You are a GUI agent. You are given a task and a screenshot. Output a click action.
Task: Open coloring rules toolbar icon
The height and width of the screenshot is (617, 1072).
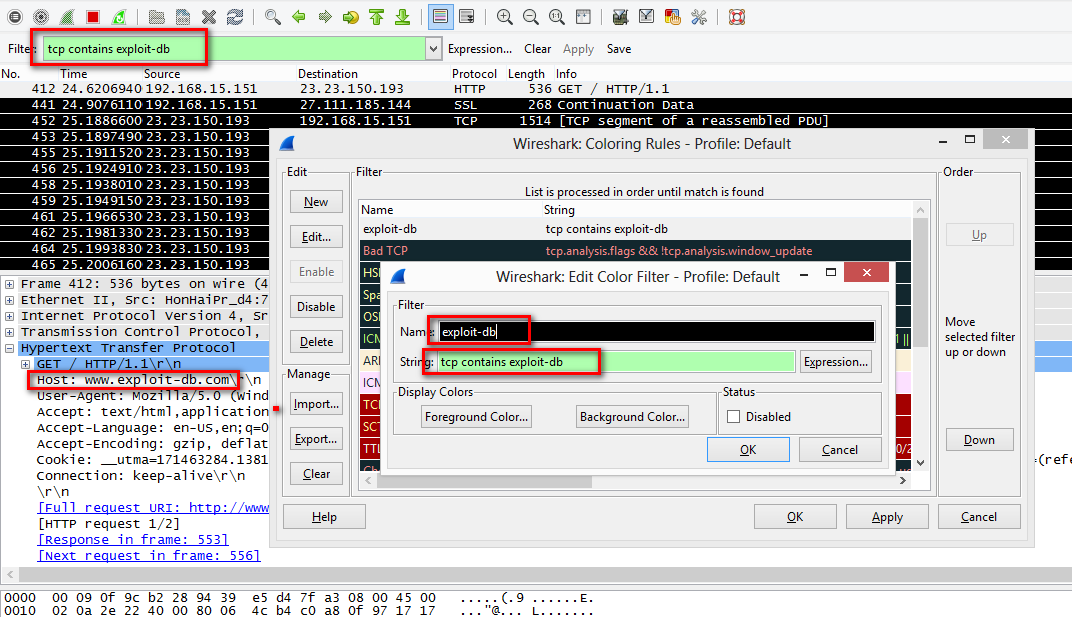672,17
